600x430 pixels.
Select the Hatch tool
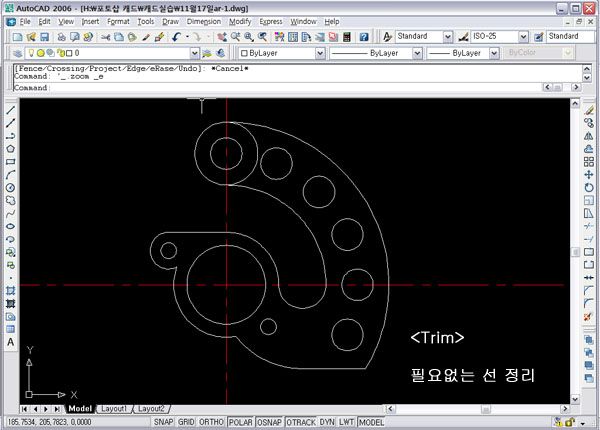point(10,291)
